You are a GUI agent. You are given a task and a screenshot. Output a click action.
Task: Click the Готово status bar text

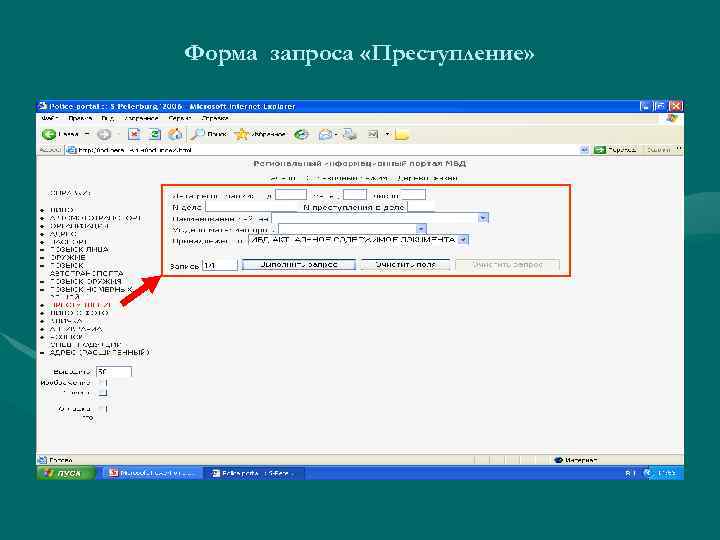pos(61,460)
